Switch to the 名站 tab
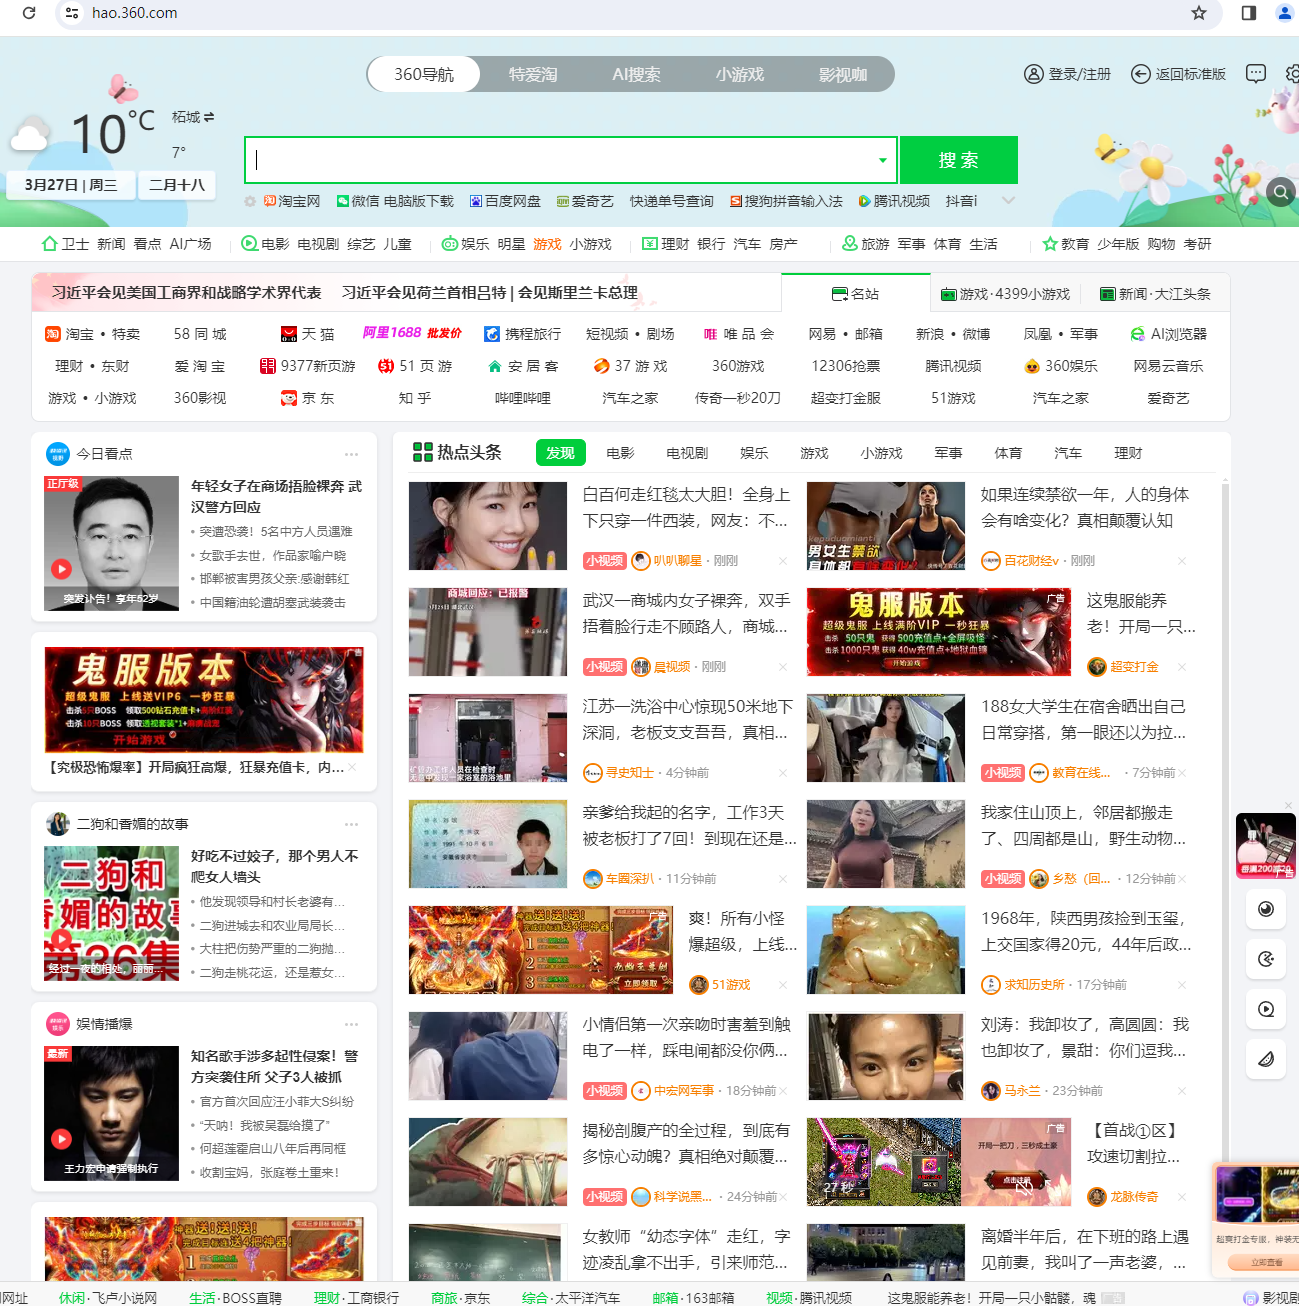This screenshot has height=1306, width=1299. (x=856, y=293)
